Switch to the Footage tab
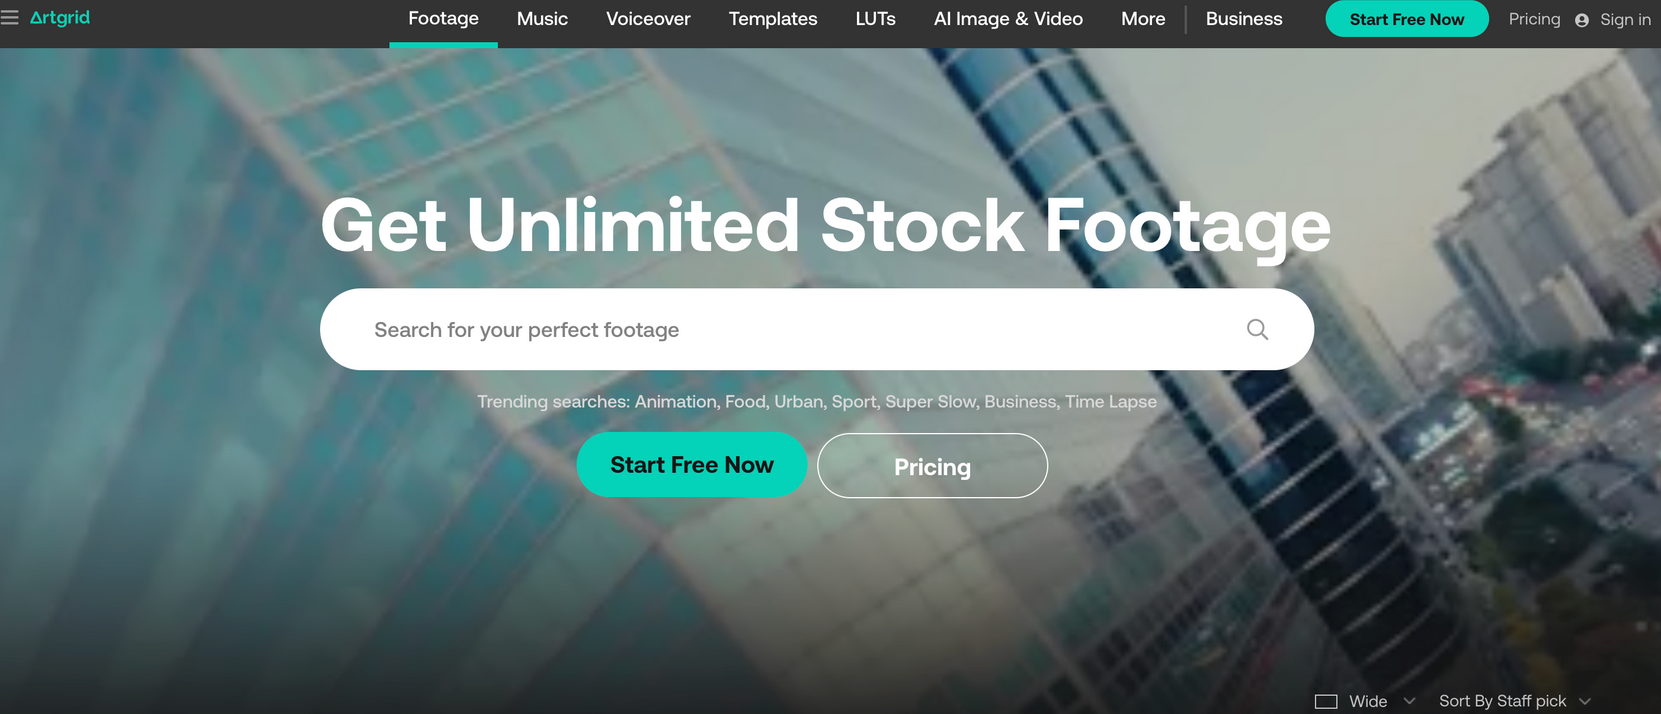 [443, 19]
